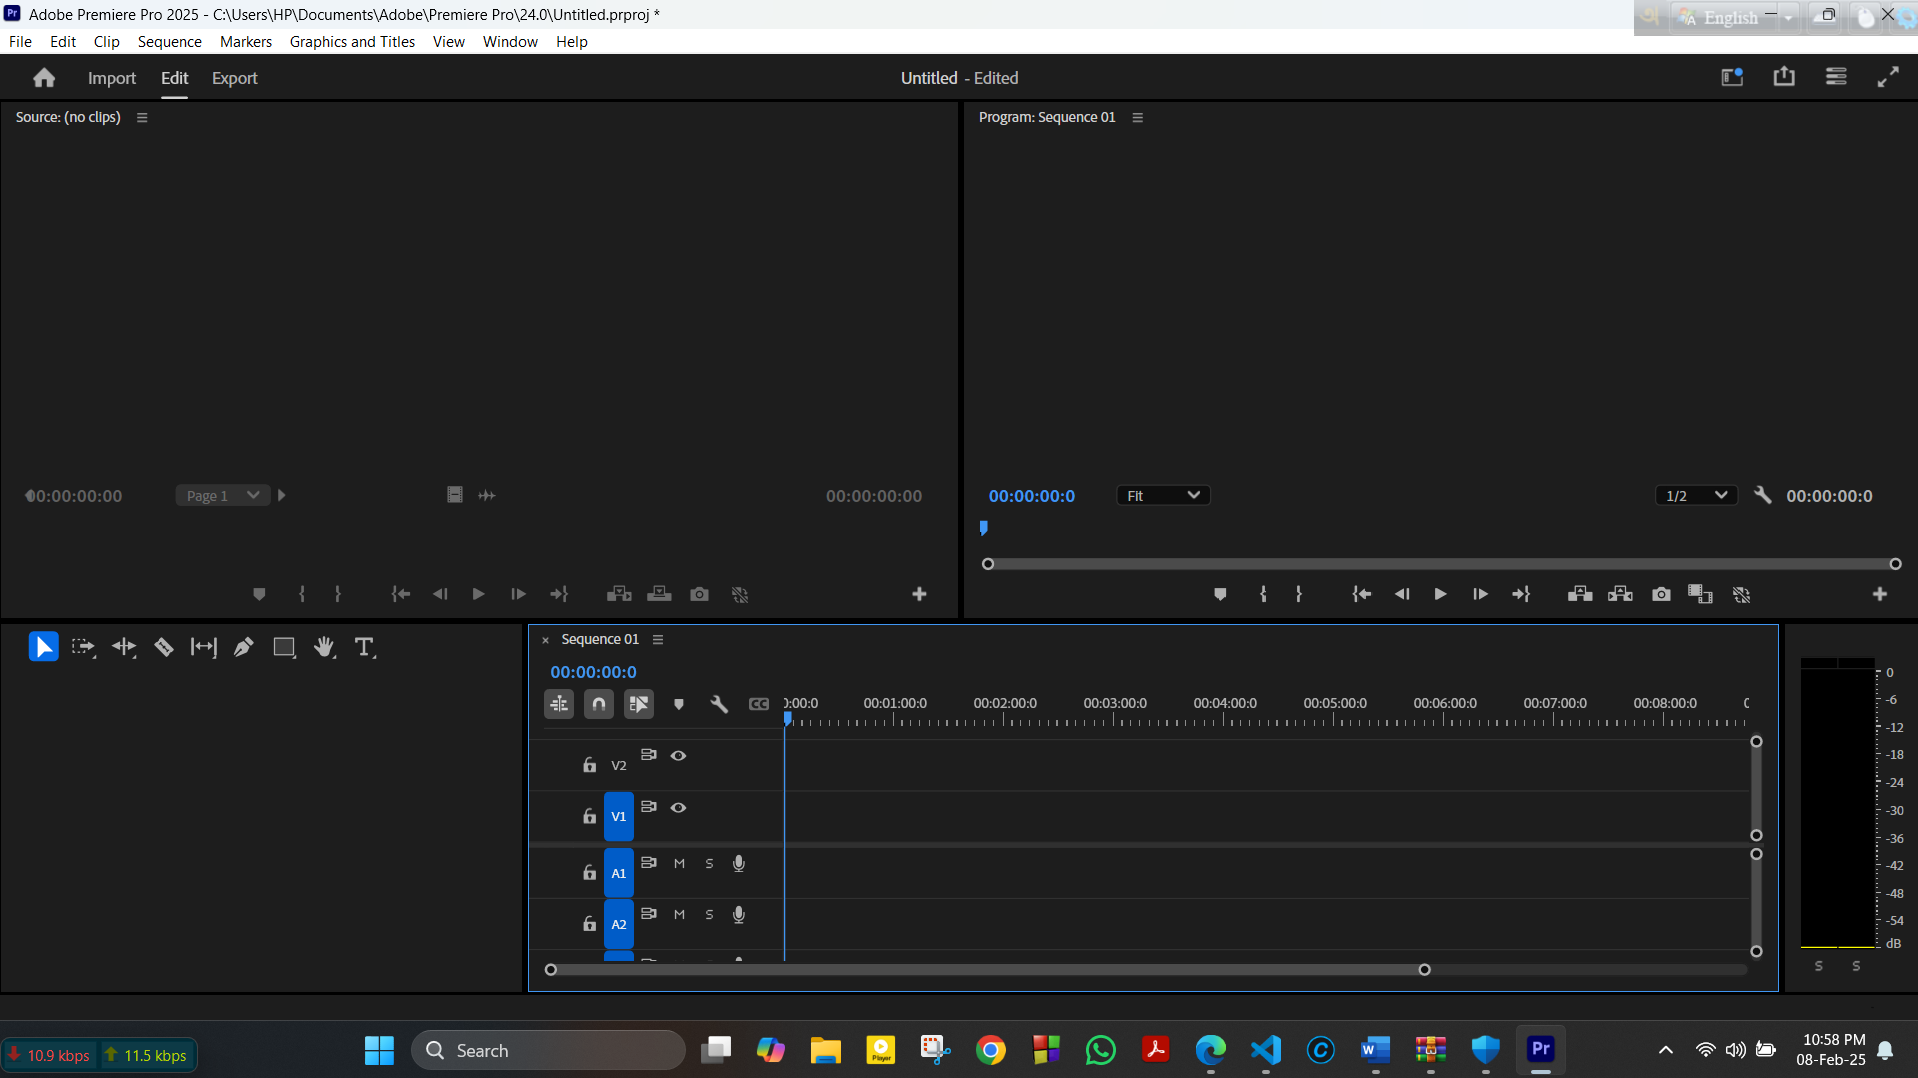Select the Selection tool arrow
The height and width of the screenshot is (1078, 1918).
tap(43, 647)
